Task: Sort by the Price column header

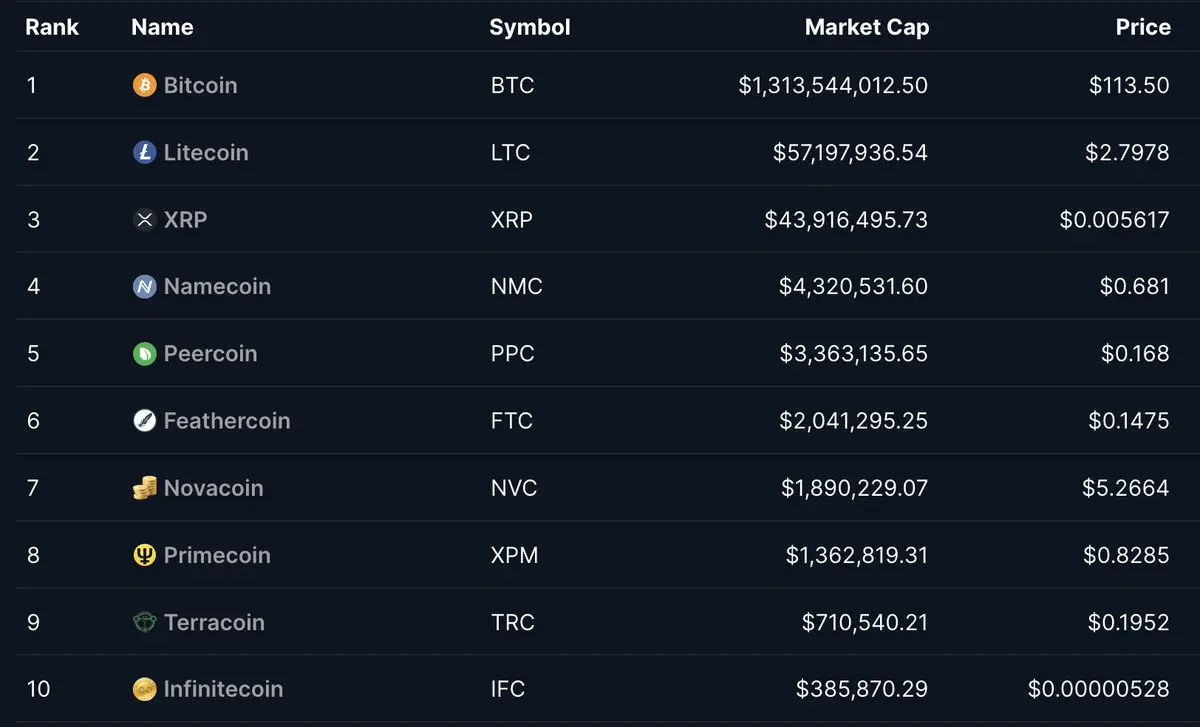Action: (1143, 27)
